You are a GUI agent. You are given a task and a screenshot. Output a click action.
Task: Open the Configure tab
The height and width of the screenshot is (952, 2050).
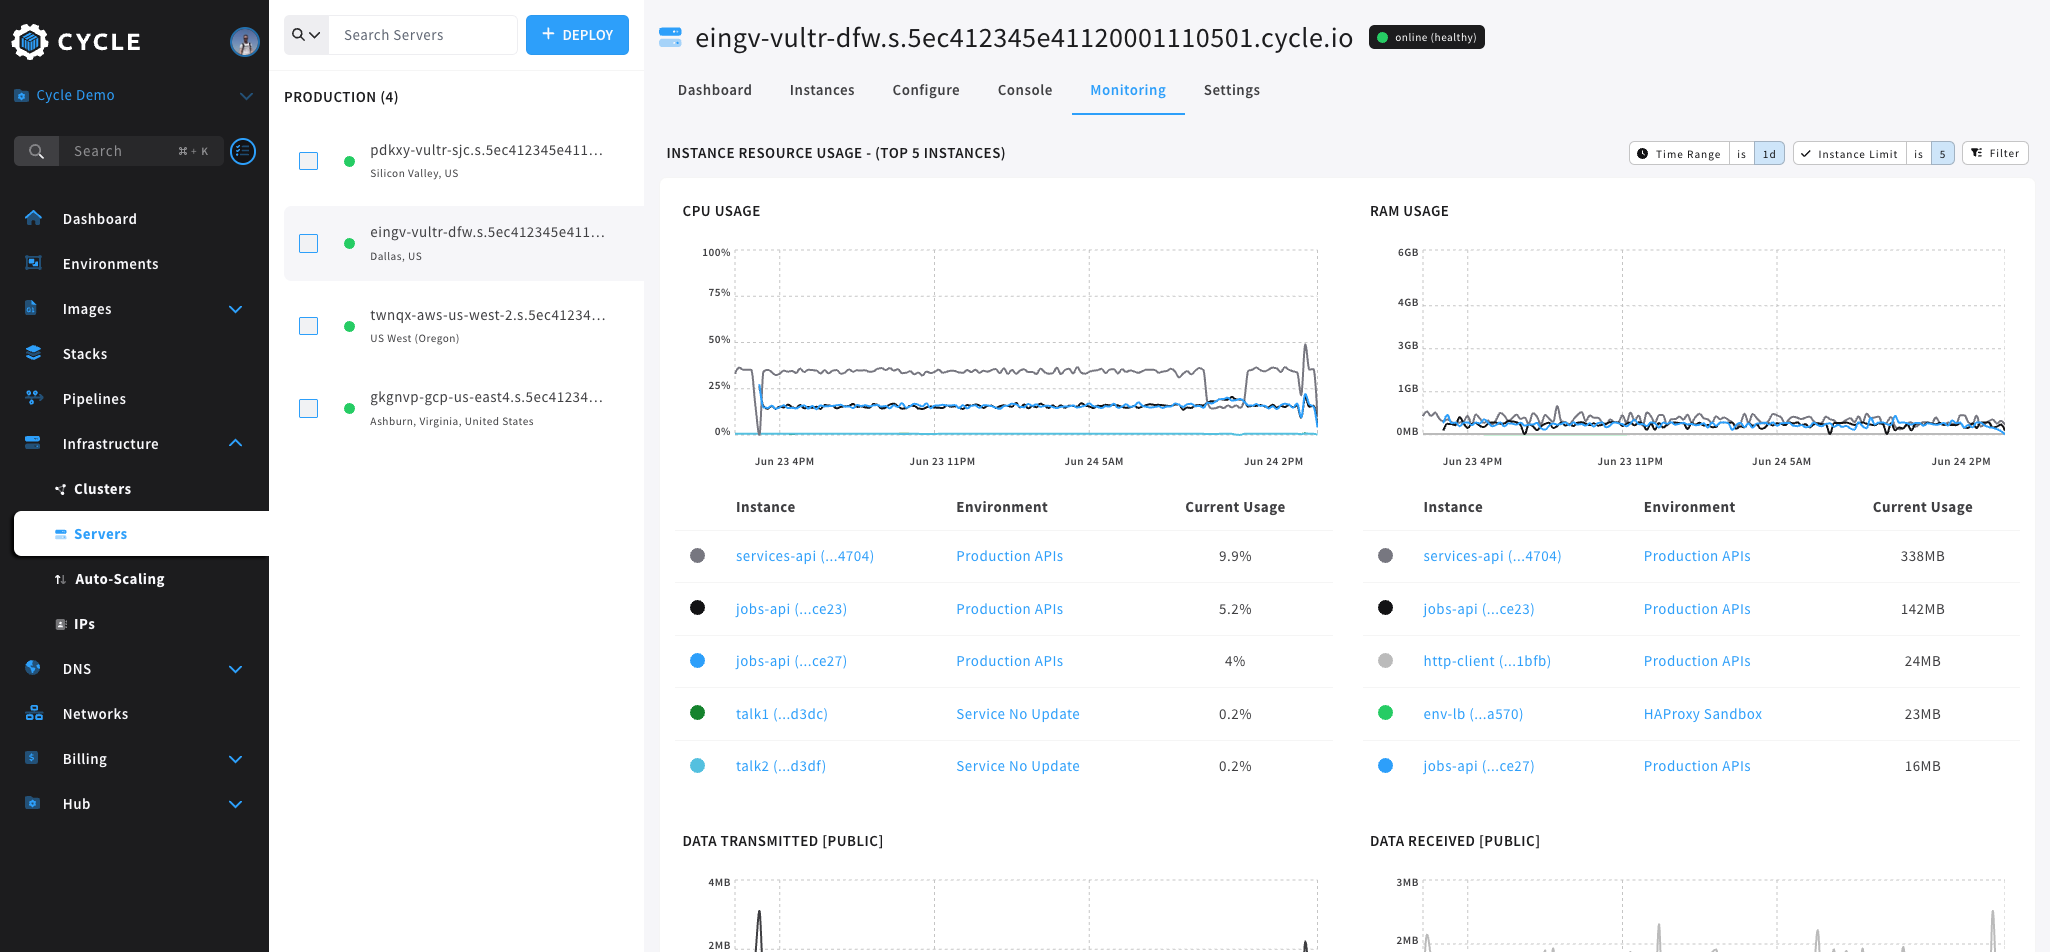click(926, 90)
